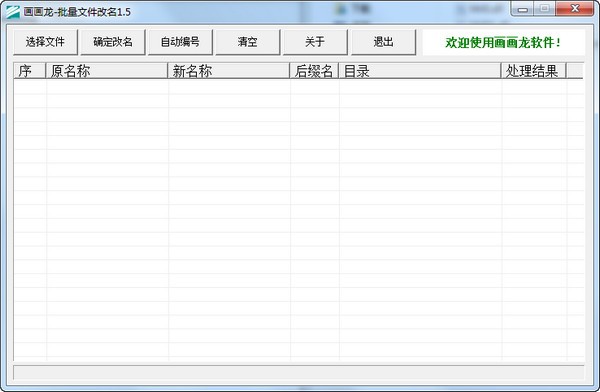This screenshot has width=600, height=392.
Task: Click the 处理结果 column header
Action: click(x=534, y=71)
